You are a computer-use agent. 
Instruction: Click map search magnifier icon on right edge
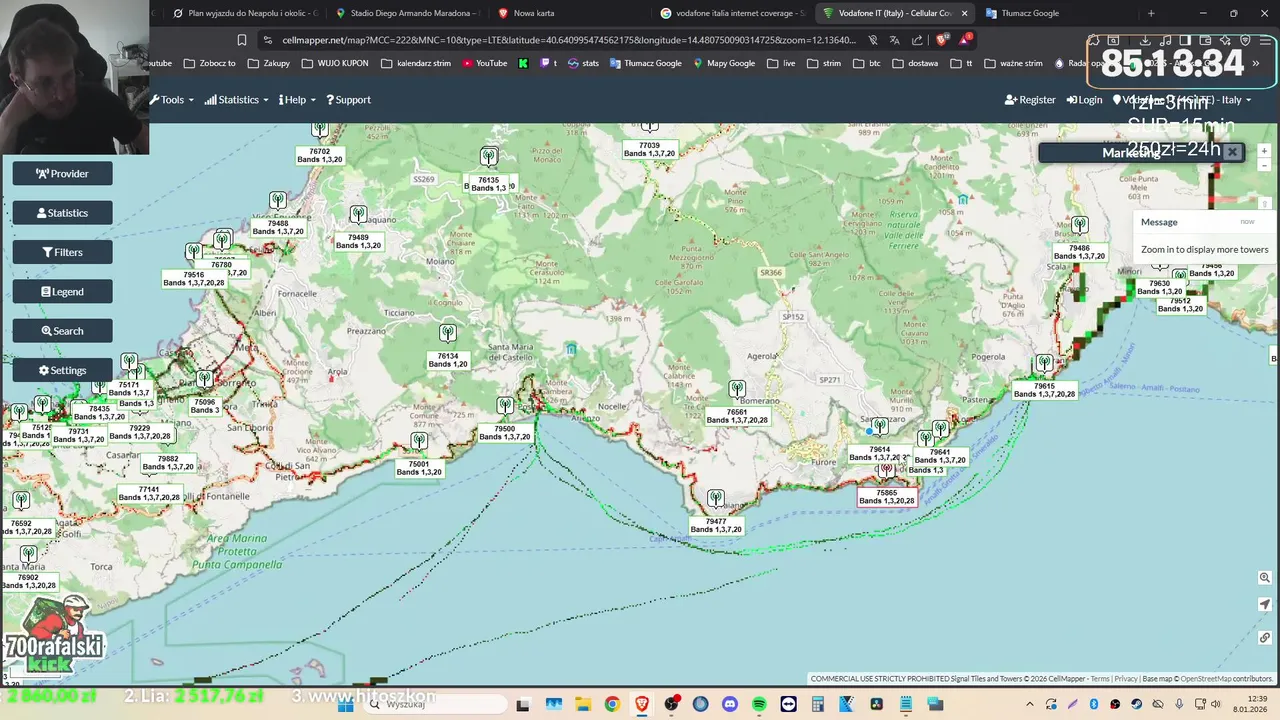[1265, 577]
